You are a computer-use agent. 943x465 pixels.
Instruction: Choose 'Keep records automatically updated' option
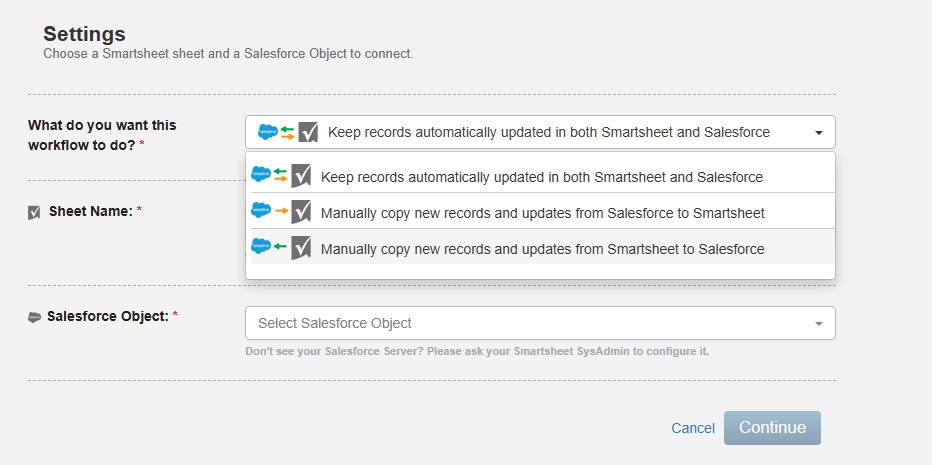[540, 176]
